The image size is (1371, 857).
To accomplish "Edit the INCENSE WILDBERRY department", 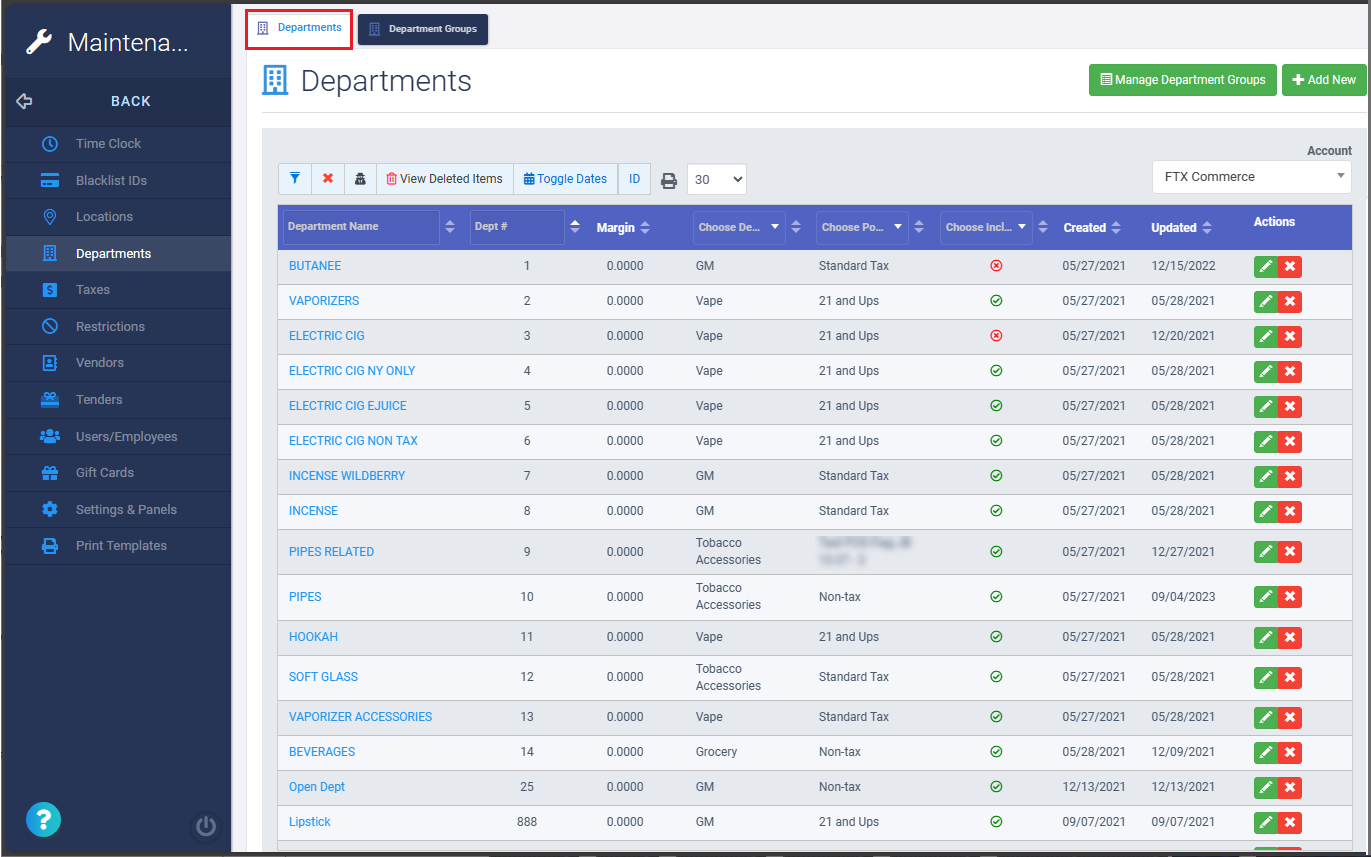I will tap(1266, 476).
